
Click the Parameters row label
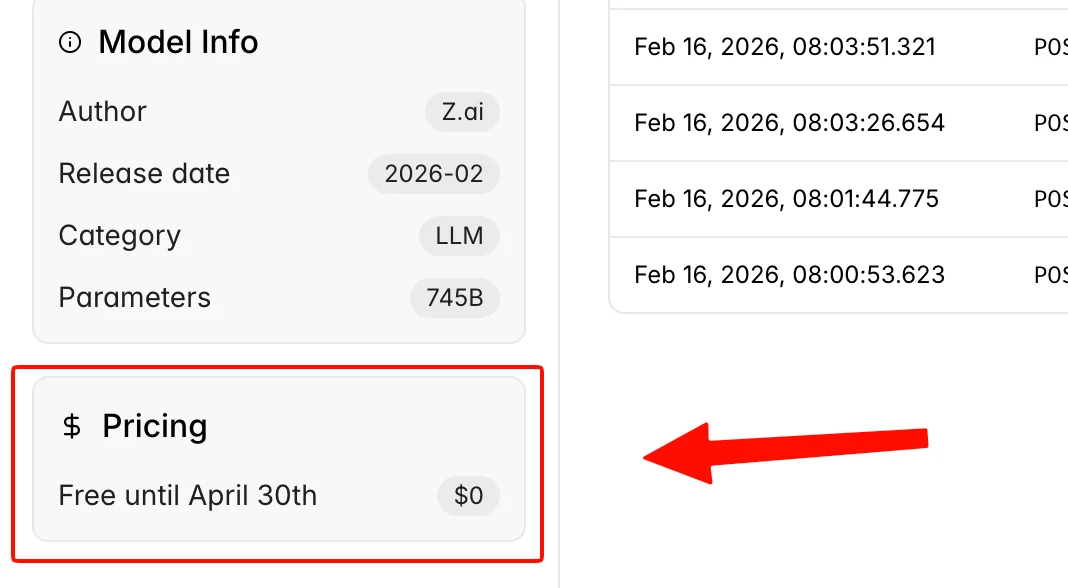point(134,297)
